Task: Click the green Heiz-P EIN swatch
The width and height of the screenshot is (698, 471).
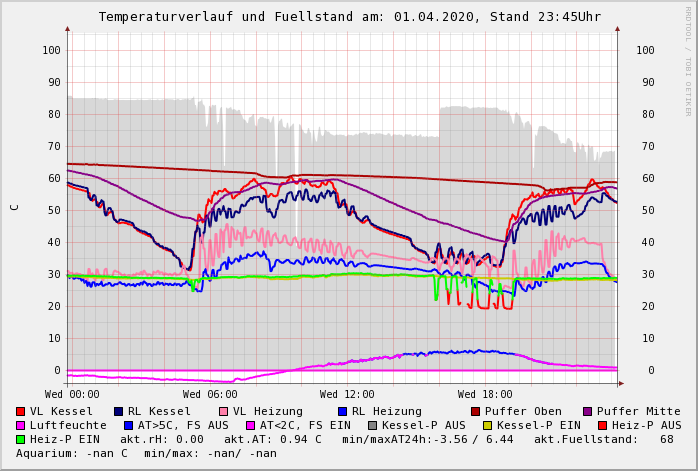Action: (21, 439)
